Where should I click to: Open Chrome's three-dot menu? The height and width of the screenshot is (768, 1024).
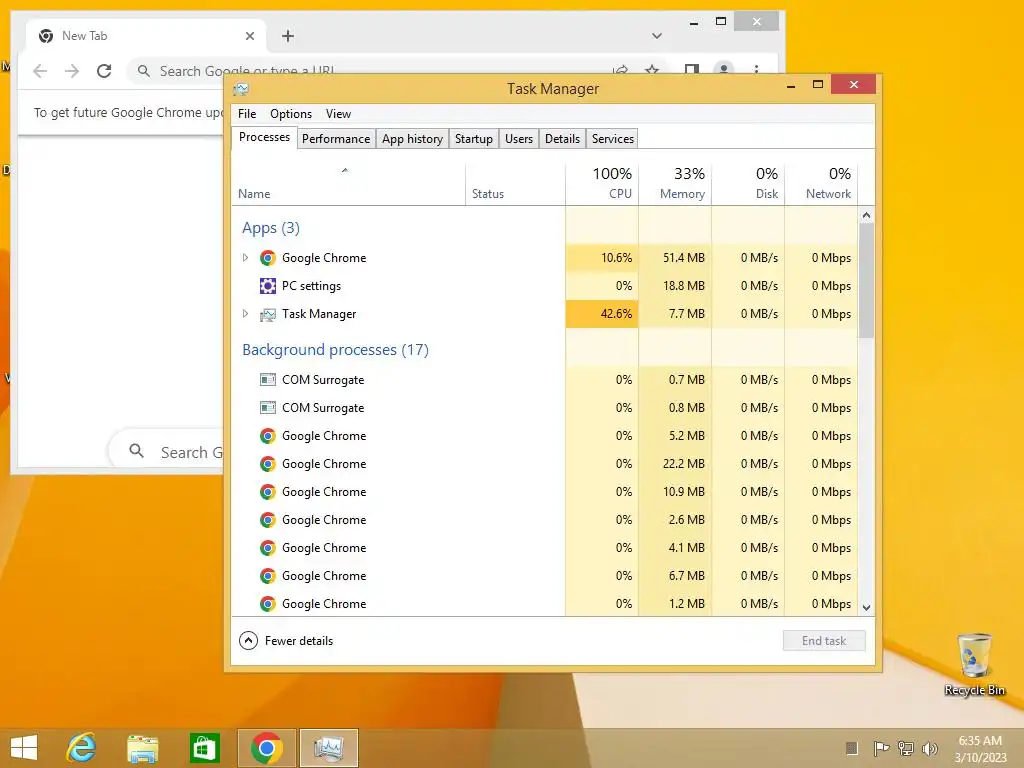756,69
